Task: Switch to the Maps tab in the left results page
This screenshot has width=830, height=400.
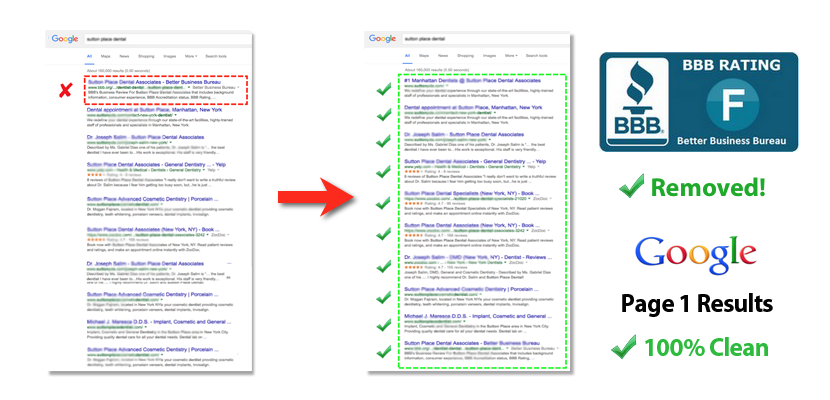Action: point(106,56)
